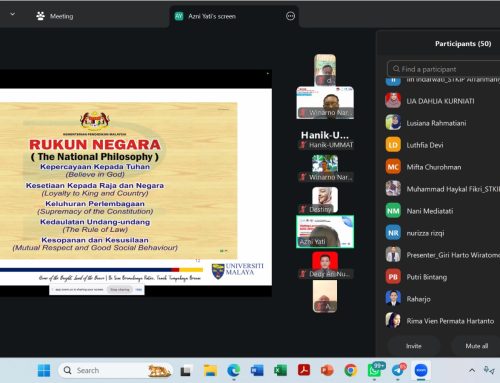Click the microphone tray icon right of the chevron

tap(489, 370)
